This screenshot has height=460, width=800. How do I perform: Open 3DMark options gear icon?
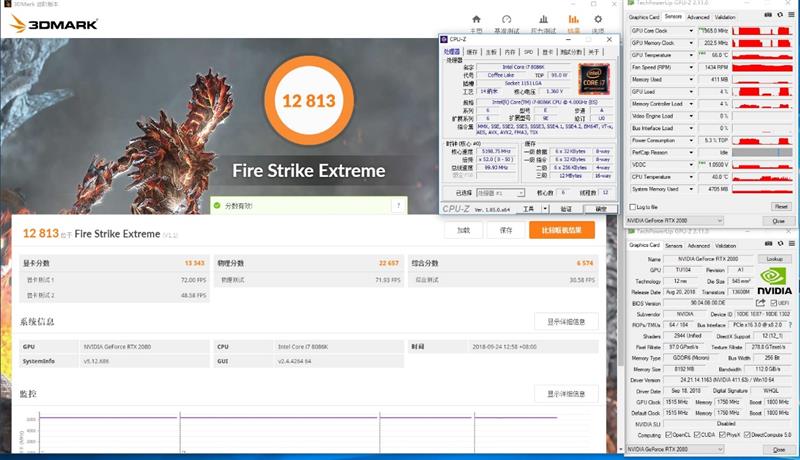tap(598, 19)
